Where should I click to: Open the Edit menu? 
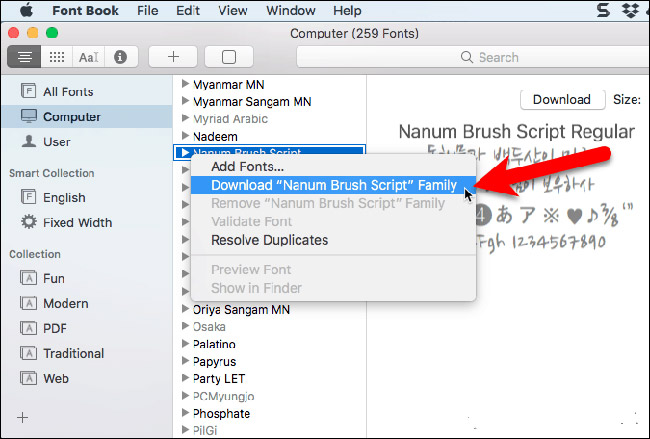pyautogui.click(x=188, y=10)
